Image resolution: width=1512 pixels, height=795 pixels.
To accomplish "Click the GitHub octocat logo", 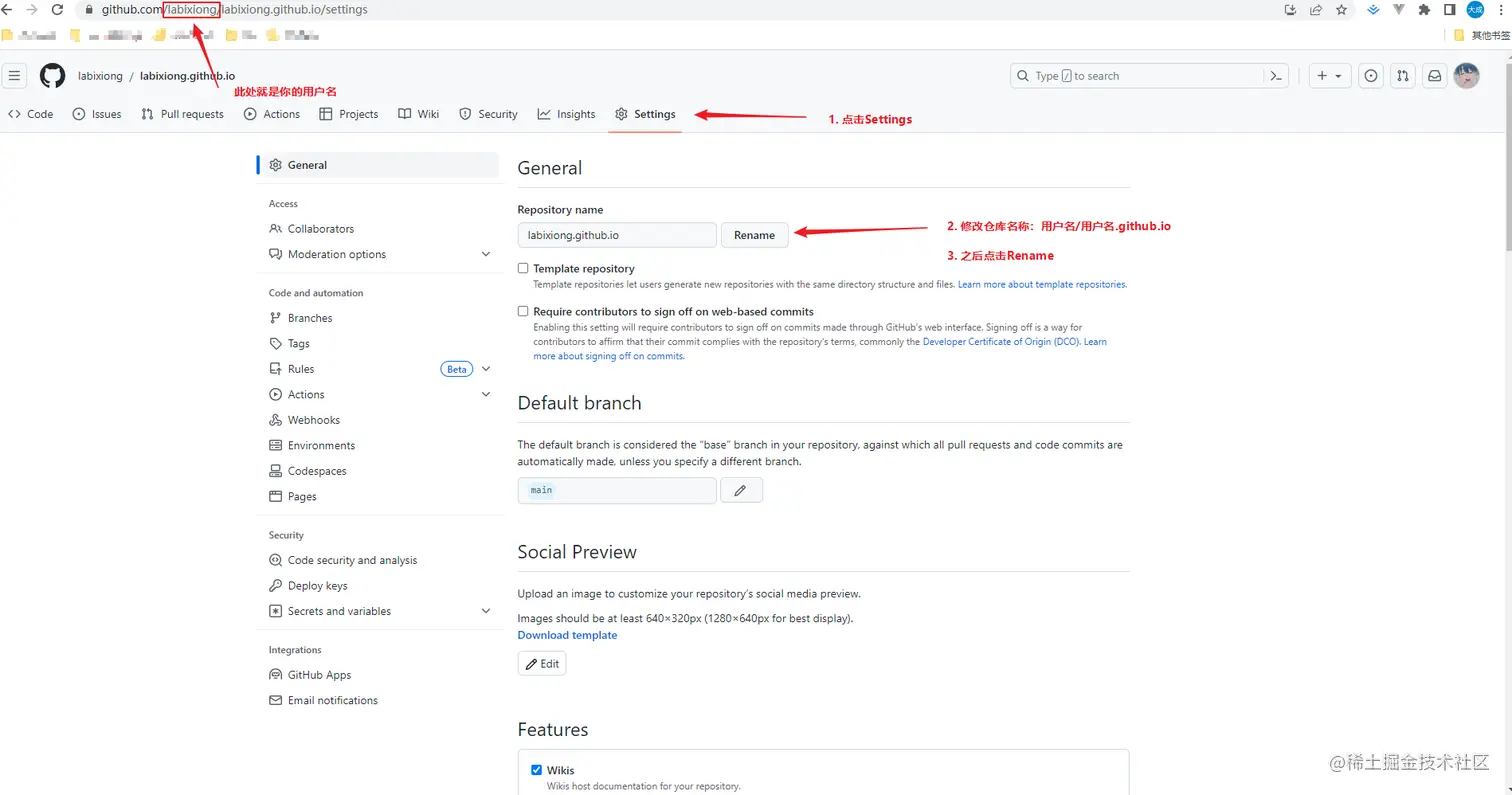I will 51,75.
